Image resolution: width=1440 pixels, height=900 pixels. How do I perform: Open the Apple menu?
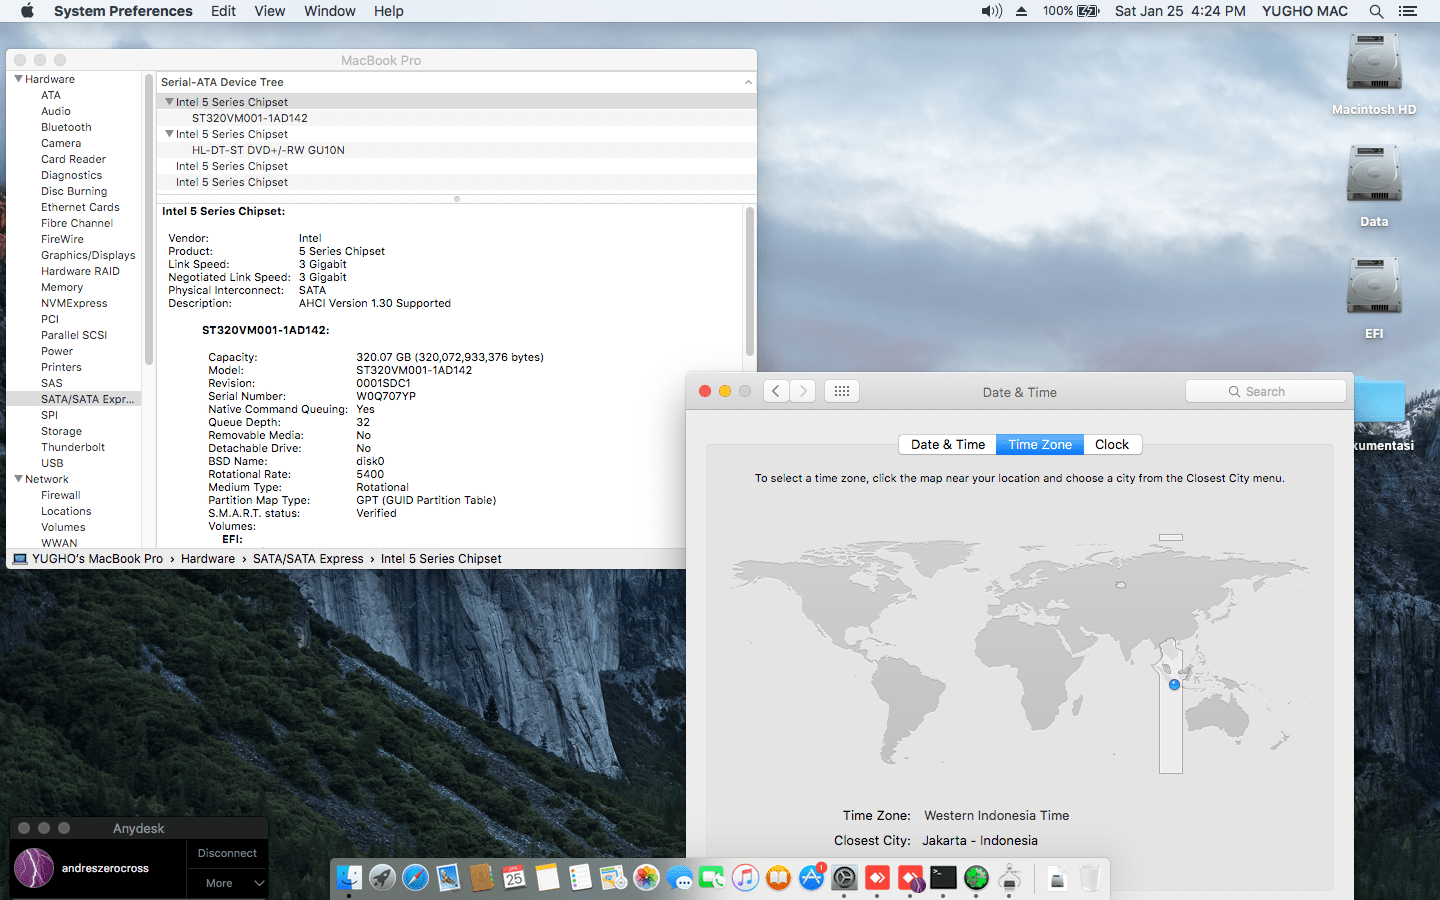pos(27,11)
